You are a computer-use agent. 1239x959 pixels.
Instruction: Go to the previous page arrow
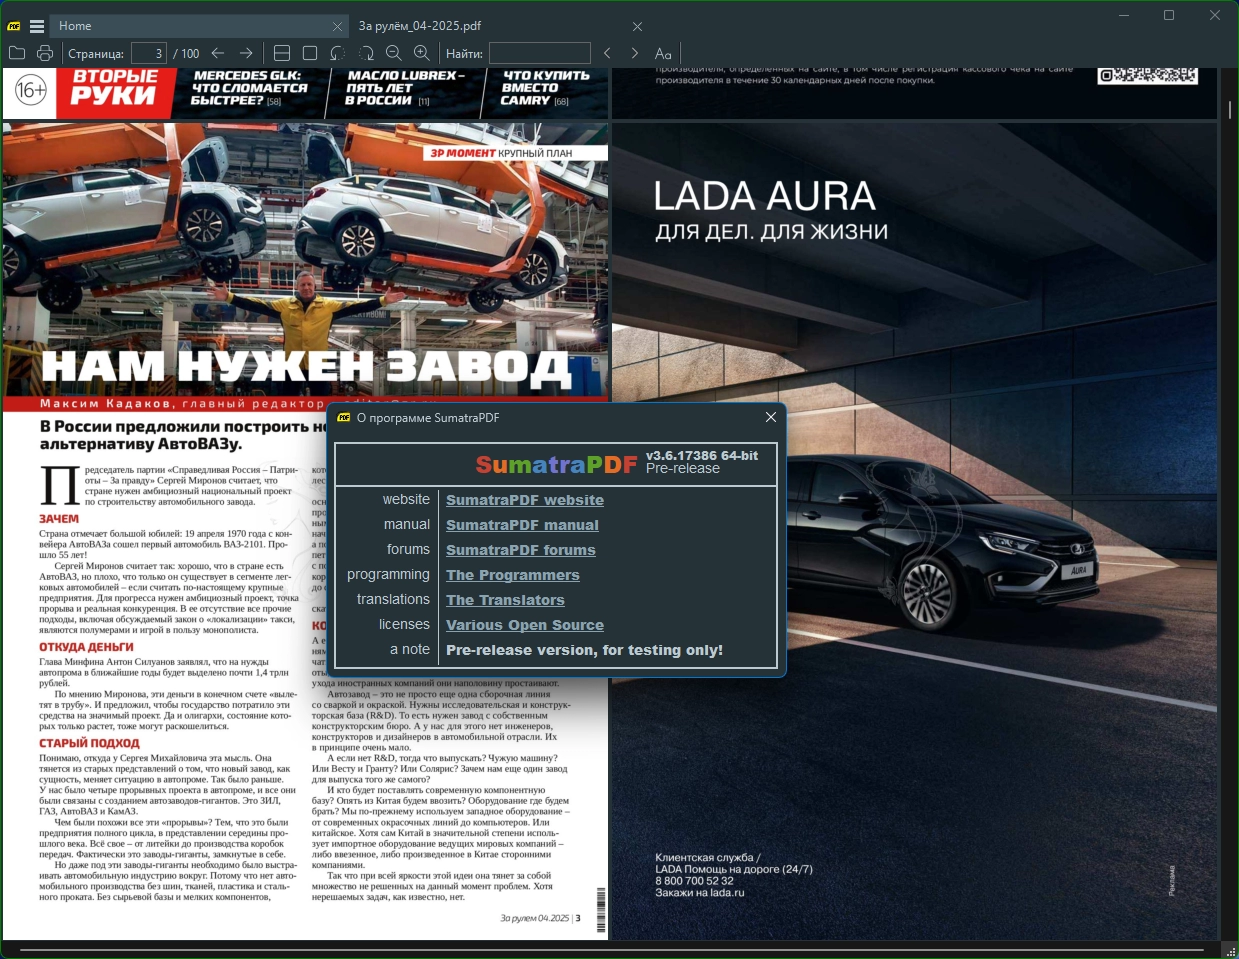tap(218, 53)
